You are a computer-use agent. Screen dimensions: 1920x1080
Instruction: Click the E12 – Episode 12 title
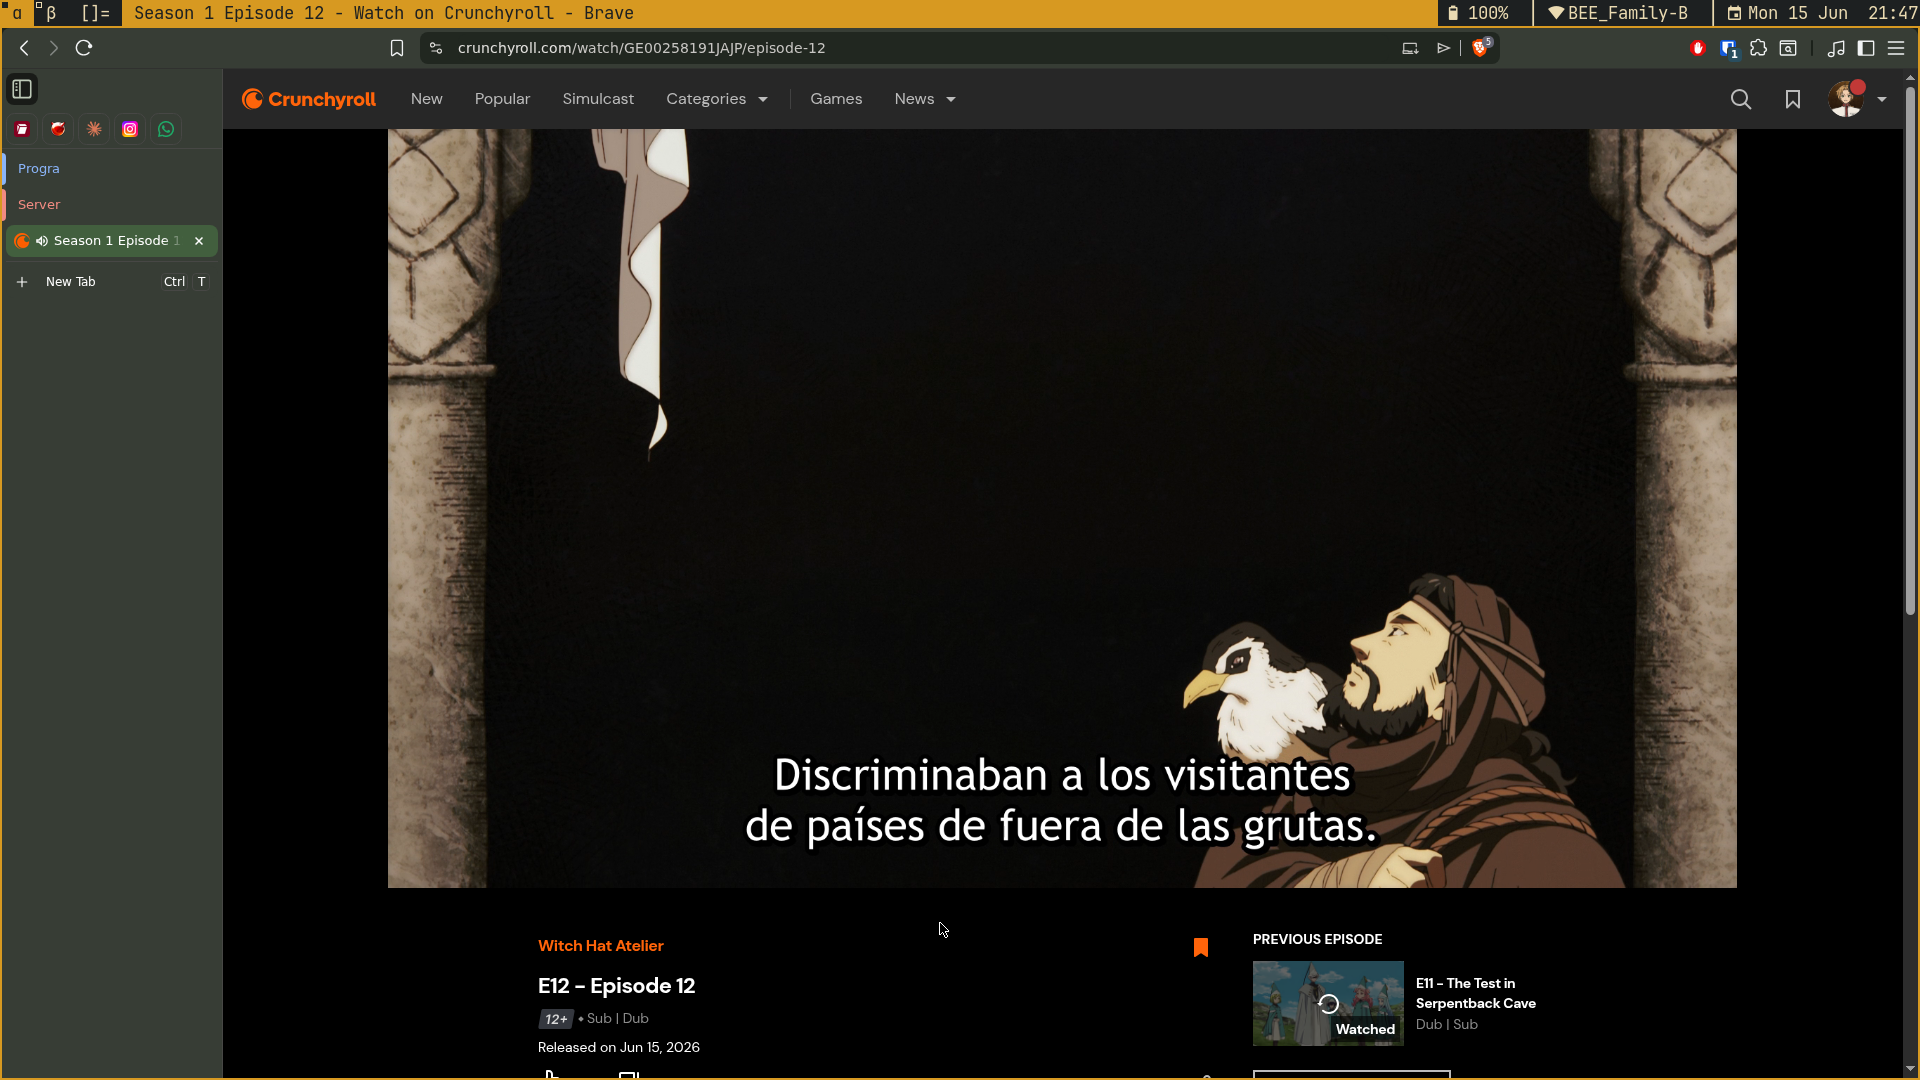[617, 986]
